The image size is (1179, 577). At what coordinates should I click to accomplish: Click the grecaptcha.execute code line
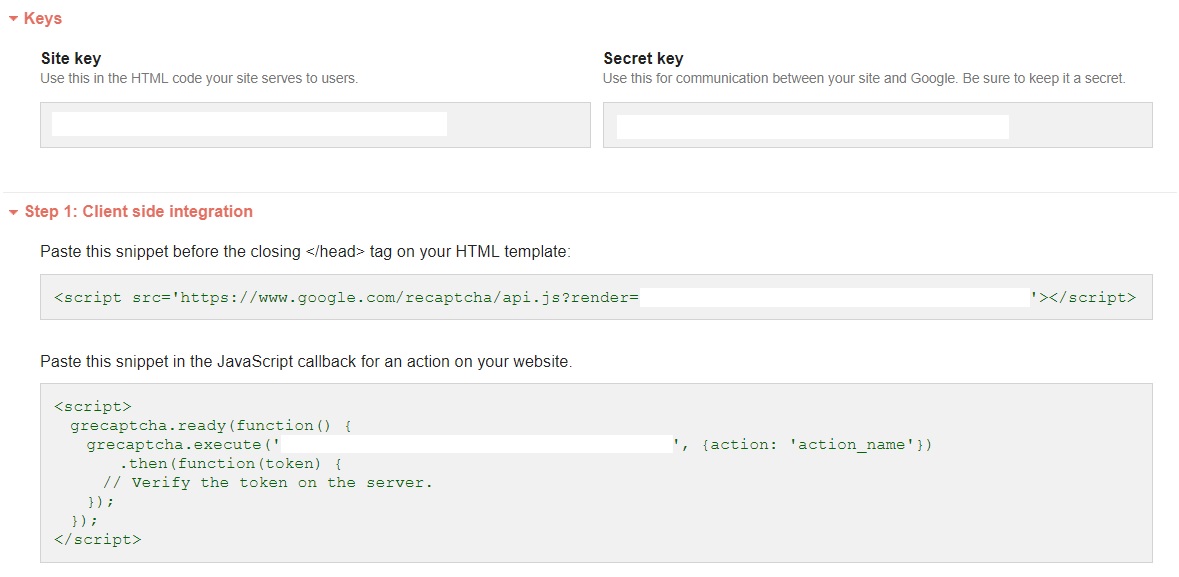[180, 444]
